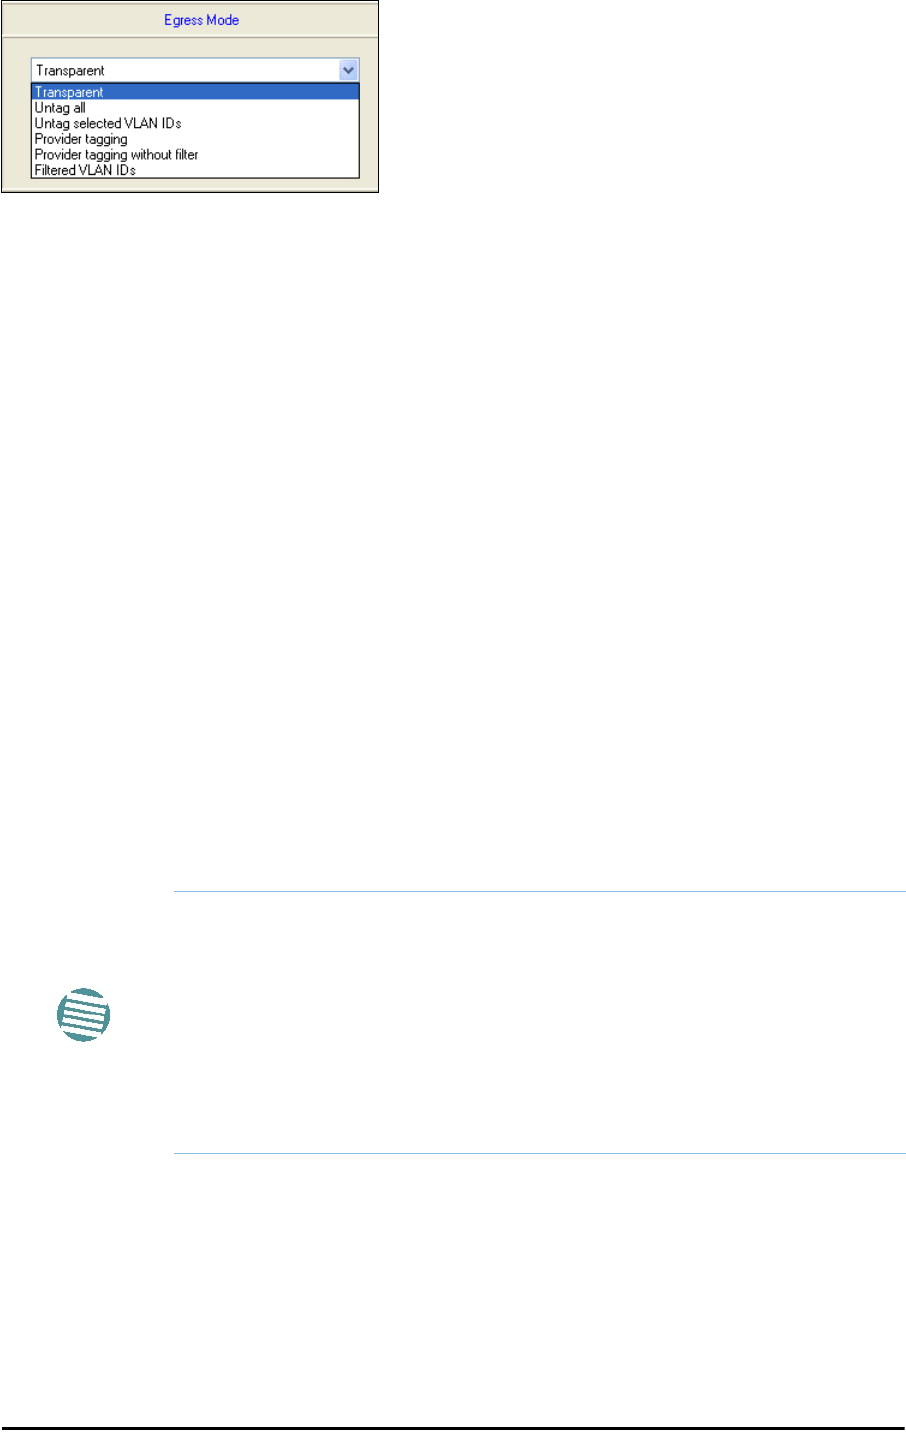Click the Egress Mode heading label
The image size is (906, 1446).
(202, 20)
